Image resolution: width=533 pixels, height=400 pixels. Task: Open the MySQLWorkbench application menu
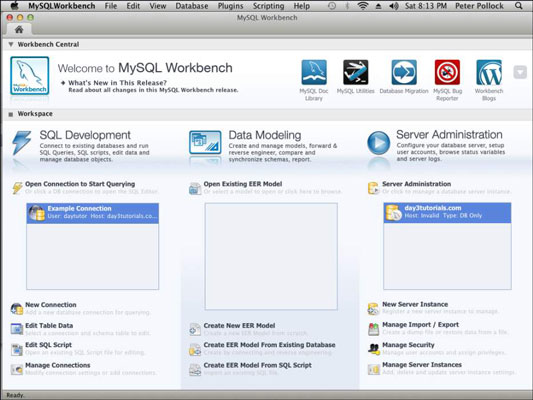point(62,6)
